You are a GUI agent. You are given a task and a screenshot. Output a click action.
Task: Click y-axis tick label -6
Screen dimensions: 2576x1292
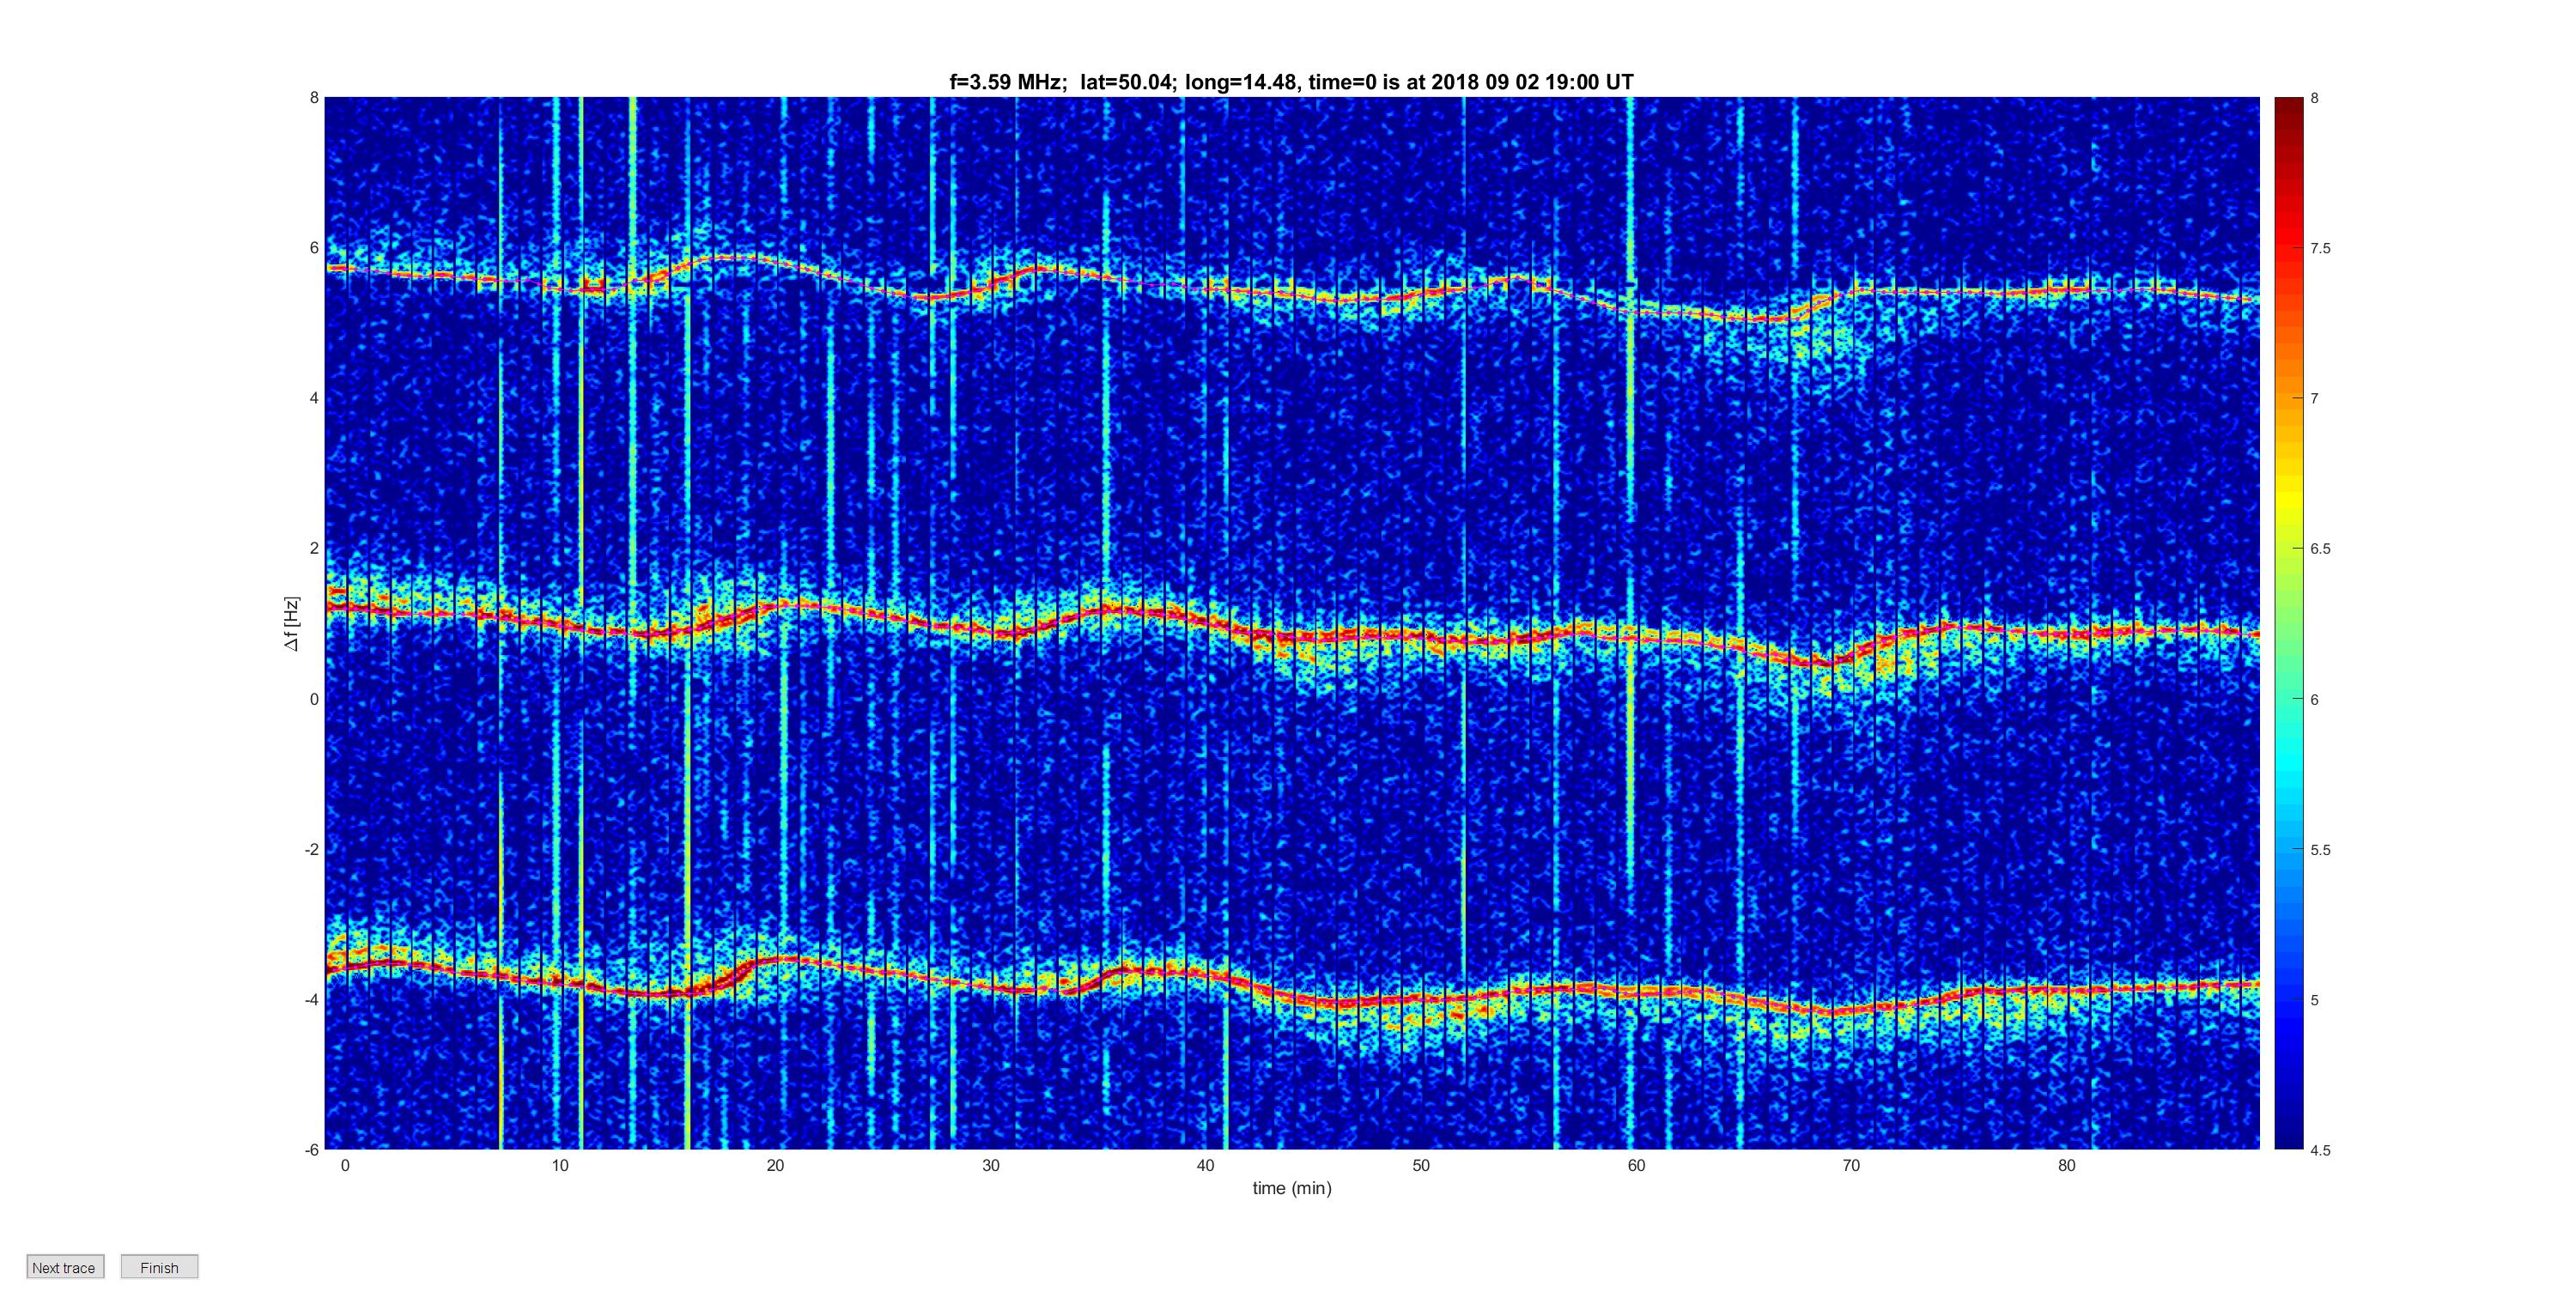[x=311, y=1150]
